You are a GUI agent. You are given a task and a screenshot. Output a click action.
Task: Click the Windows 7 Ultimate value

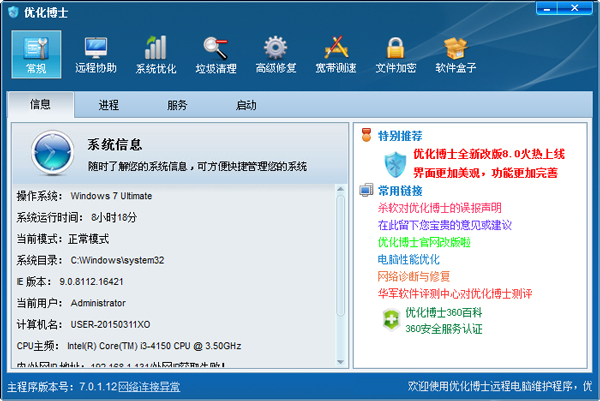(x=111, y=196)
